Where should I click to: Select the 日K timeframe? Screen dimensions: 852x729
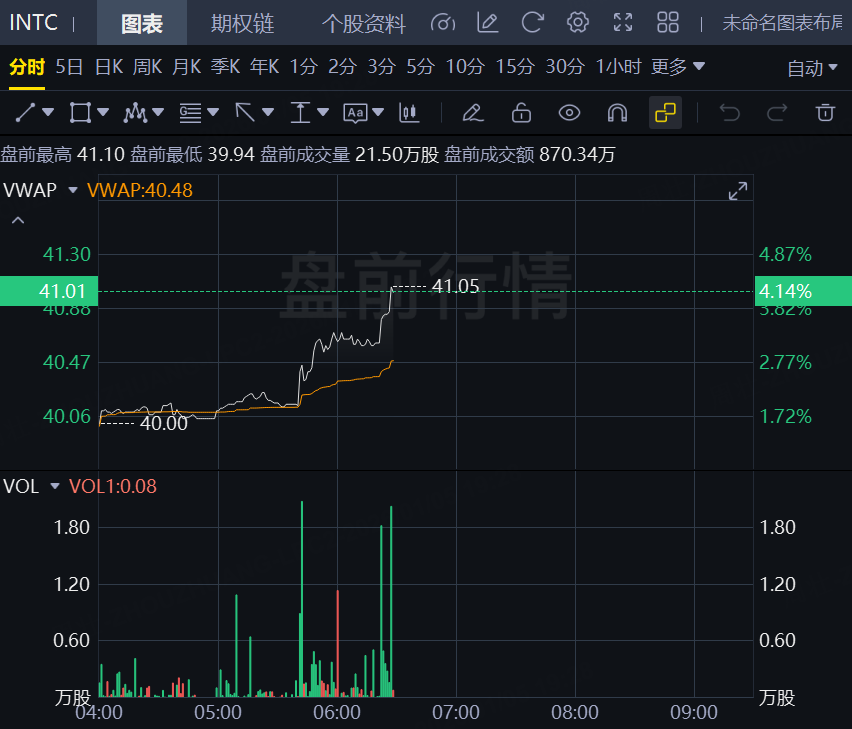(108, 67)
